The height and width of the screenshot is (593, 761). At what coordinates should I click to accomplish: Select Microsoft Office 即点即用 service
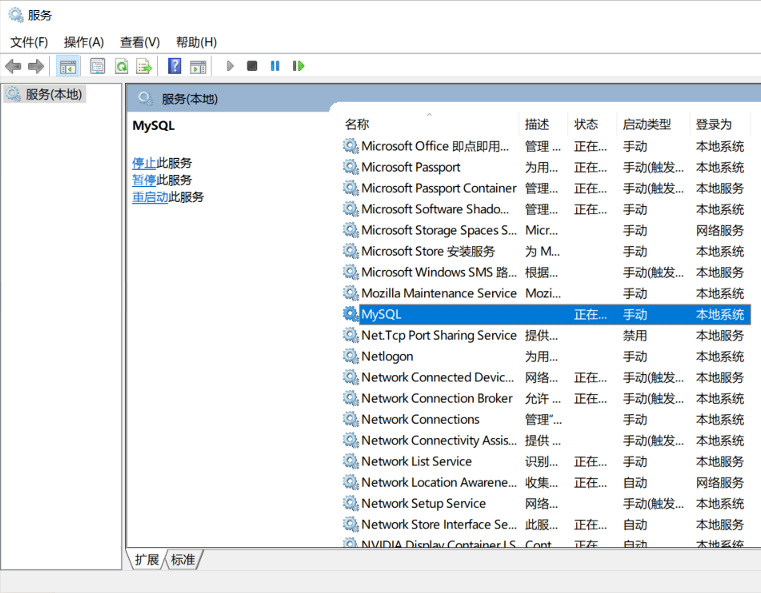tap(546, 146)
